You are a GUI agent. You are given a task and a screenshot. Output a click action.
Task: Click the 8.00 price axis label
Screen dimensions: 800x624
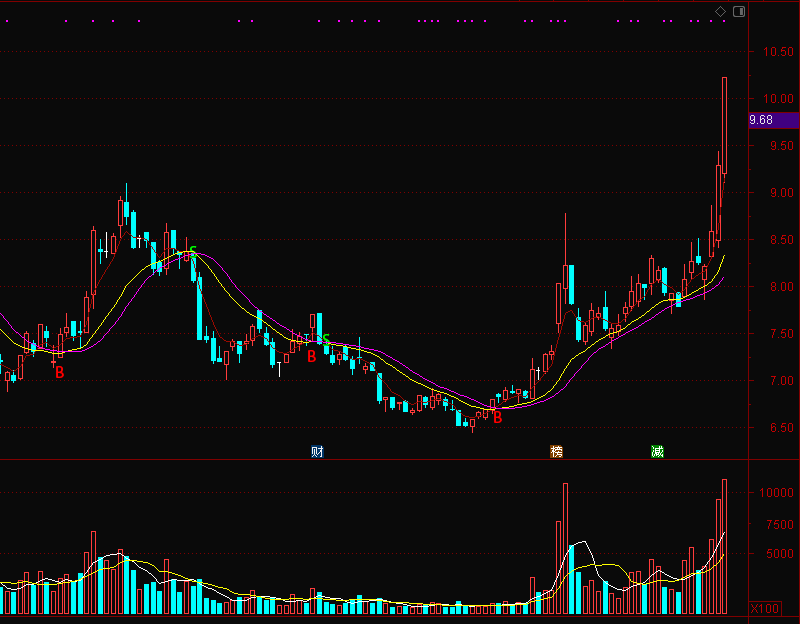tap(782, 286)
